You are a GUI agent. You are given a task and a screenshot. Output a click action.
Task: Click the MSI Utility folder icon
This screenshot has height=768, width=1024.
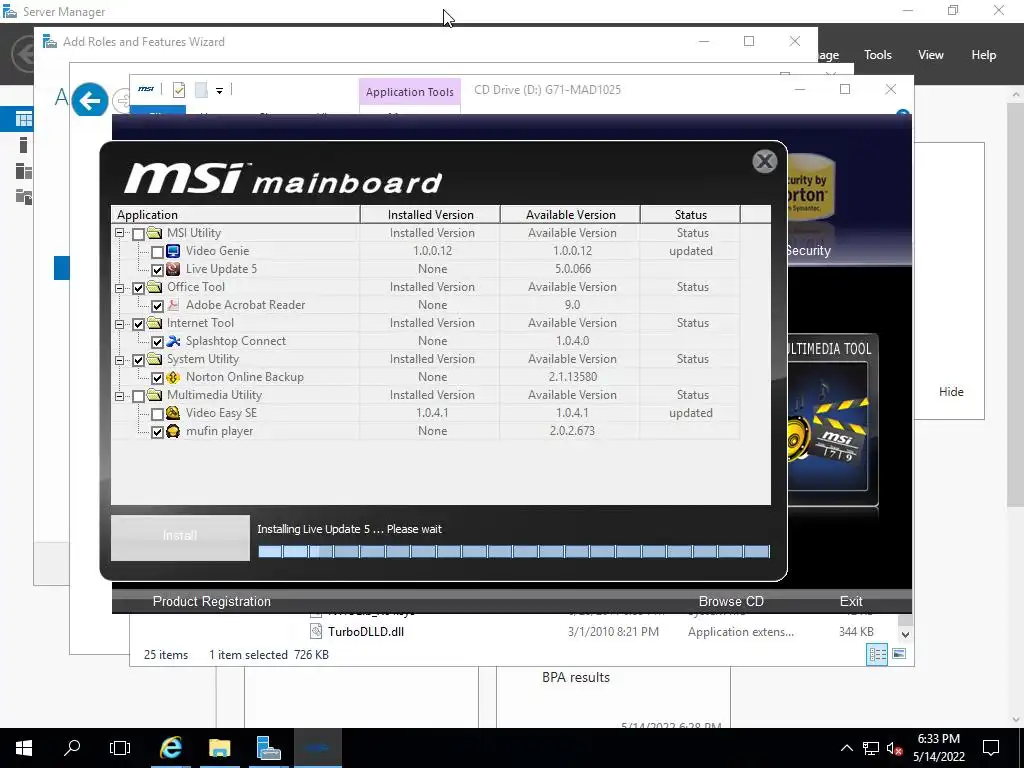[x=154, y=232]
